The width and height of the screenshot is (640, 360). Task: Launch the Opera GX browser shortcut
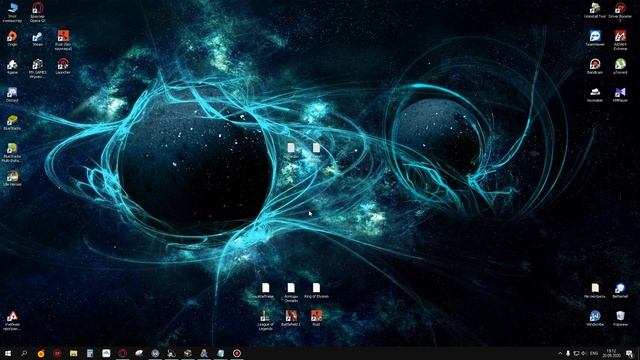[38, 12]
